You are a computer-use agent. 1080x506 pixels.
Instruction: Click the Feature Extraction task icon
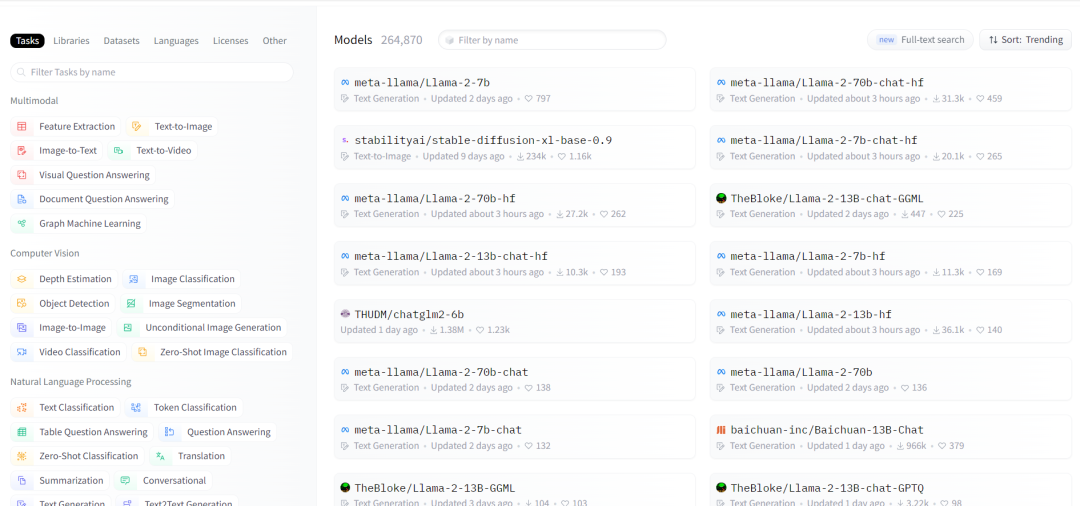coord(22,127)
